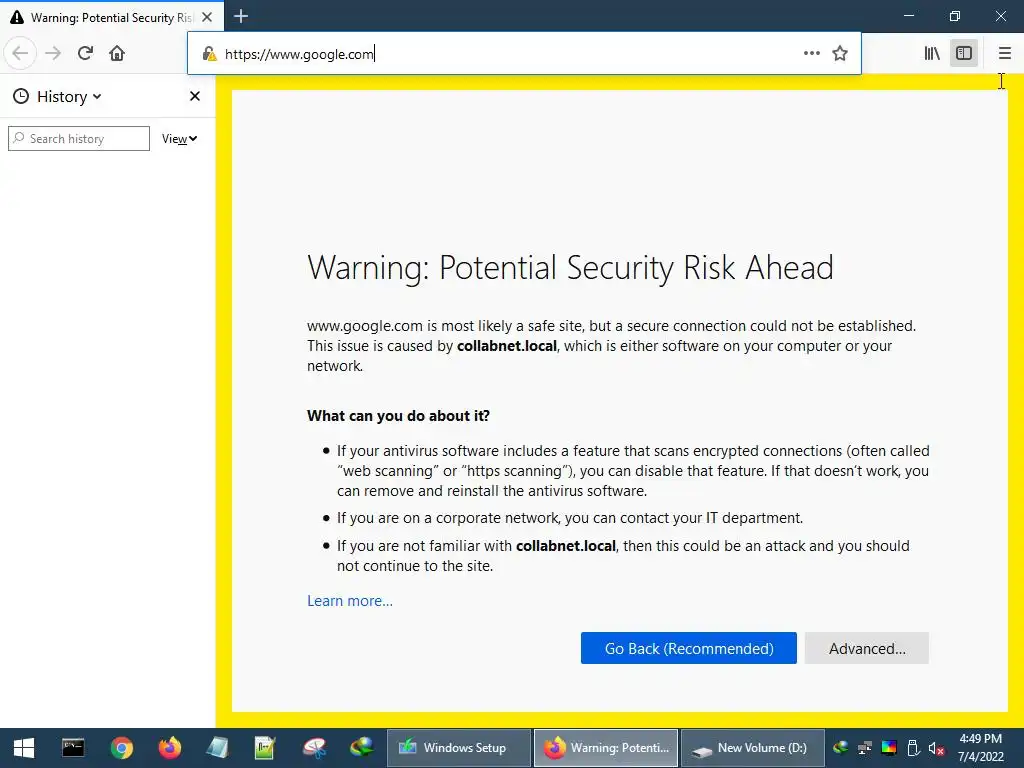Open the green notepad app in taskbar
The width and height of the screenshot is (1024, 768).
pos(265,748)
